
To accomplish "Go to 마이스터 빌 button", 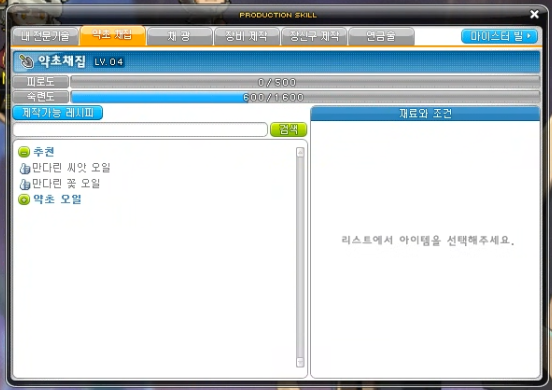I will 499,36.
